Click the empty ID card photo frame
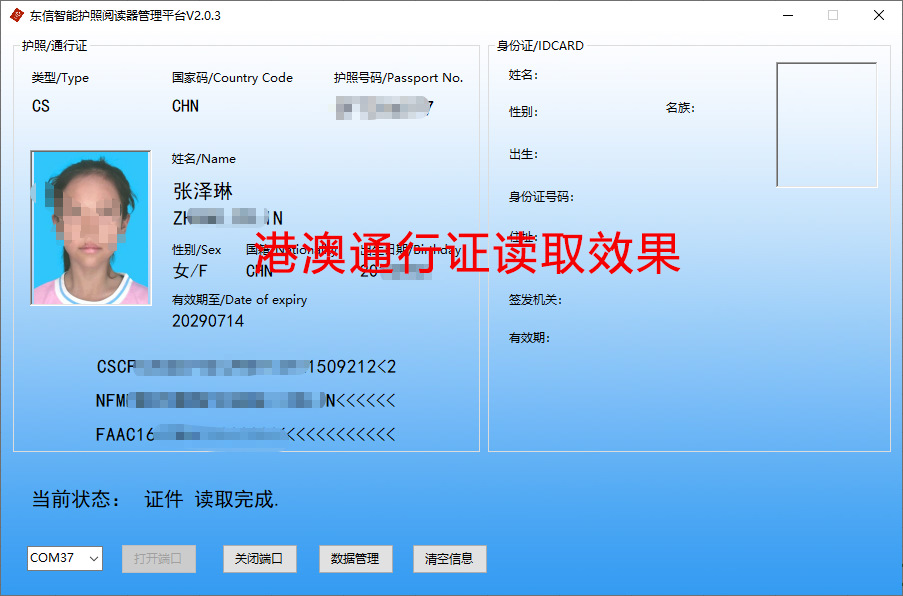 (x=826, y=125)
